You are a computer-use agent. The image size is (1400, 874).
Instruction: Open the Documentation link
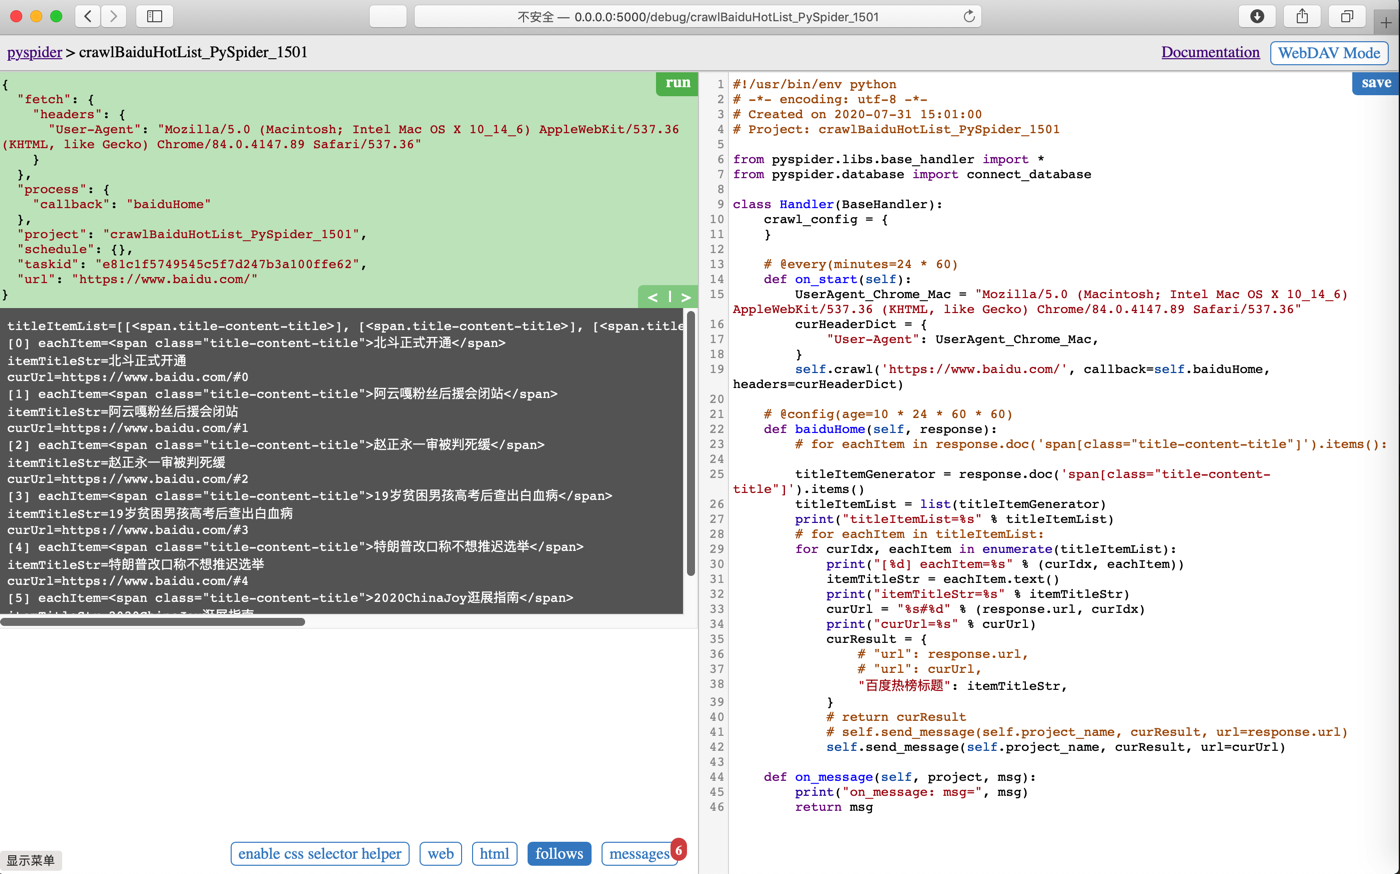[x=1210, y=52]
